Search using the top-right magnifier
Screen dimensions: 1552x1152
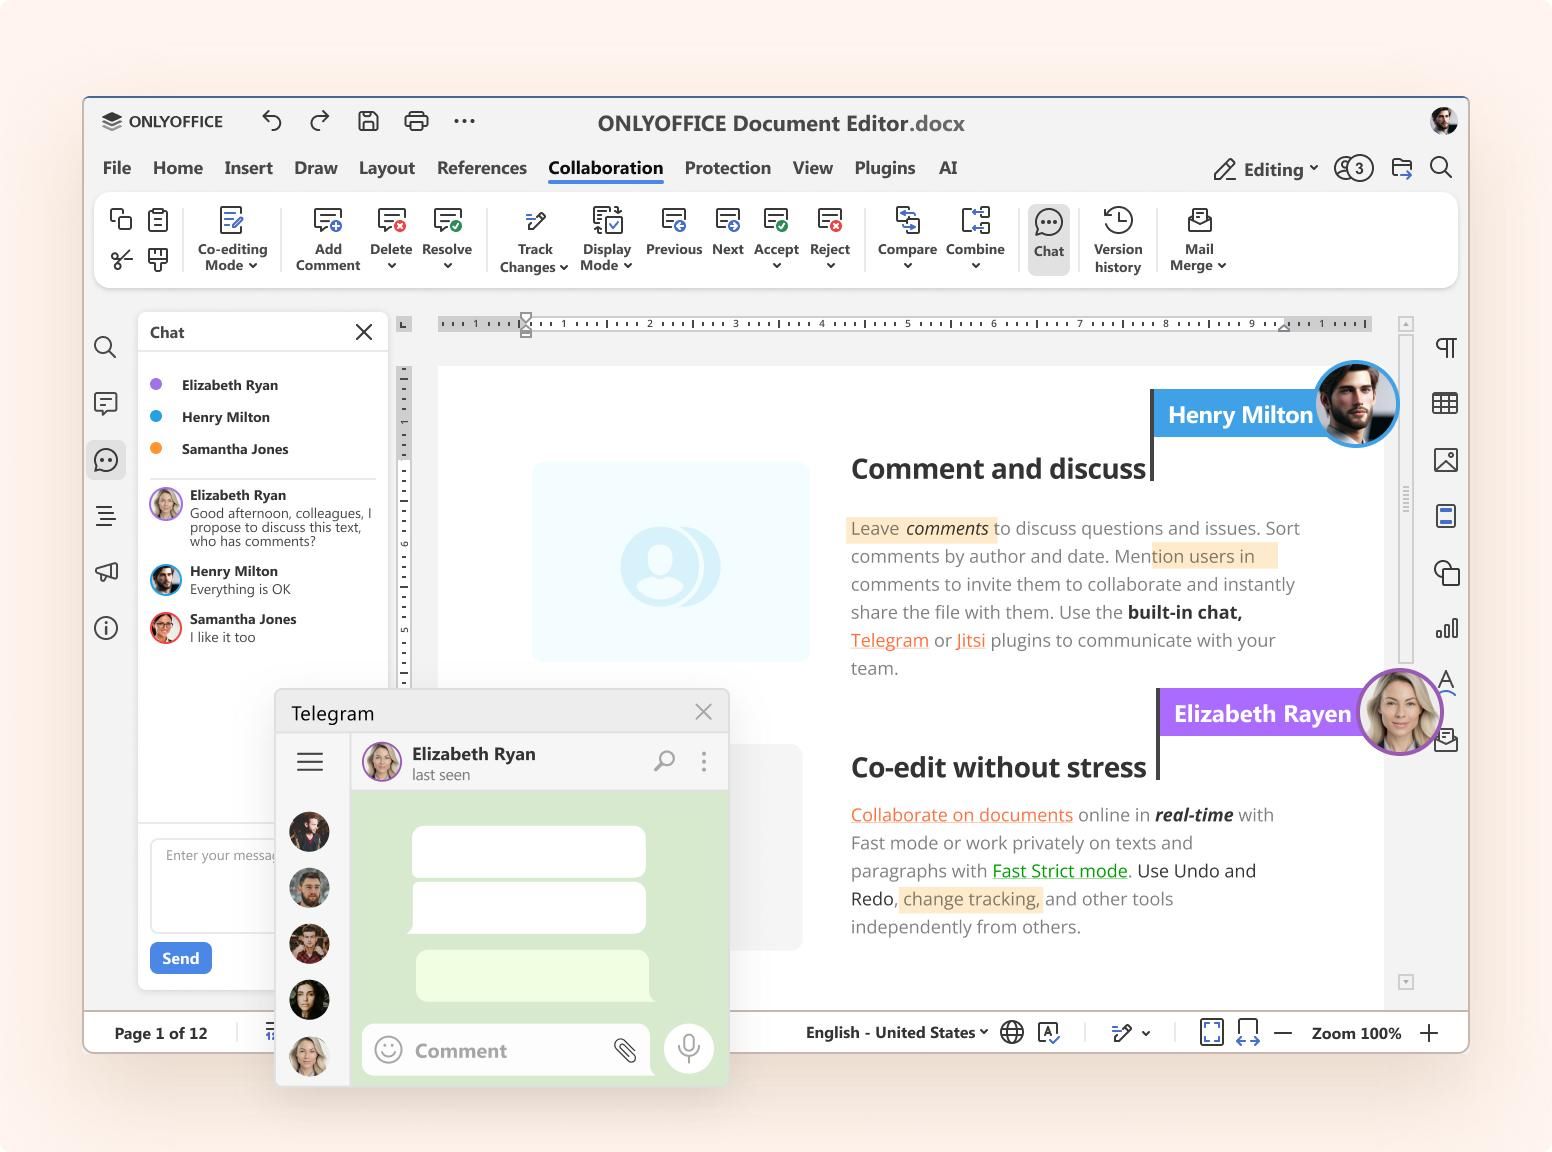pos(1441,168)
